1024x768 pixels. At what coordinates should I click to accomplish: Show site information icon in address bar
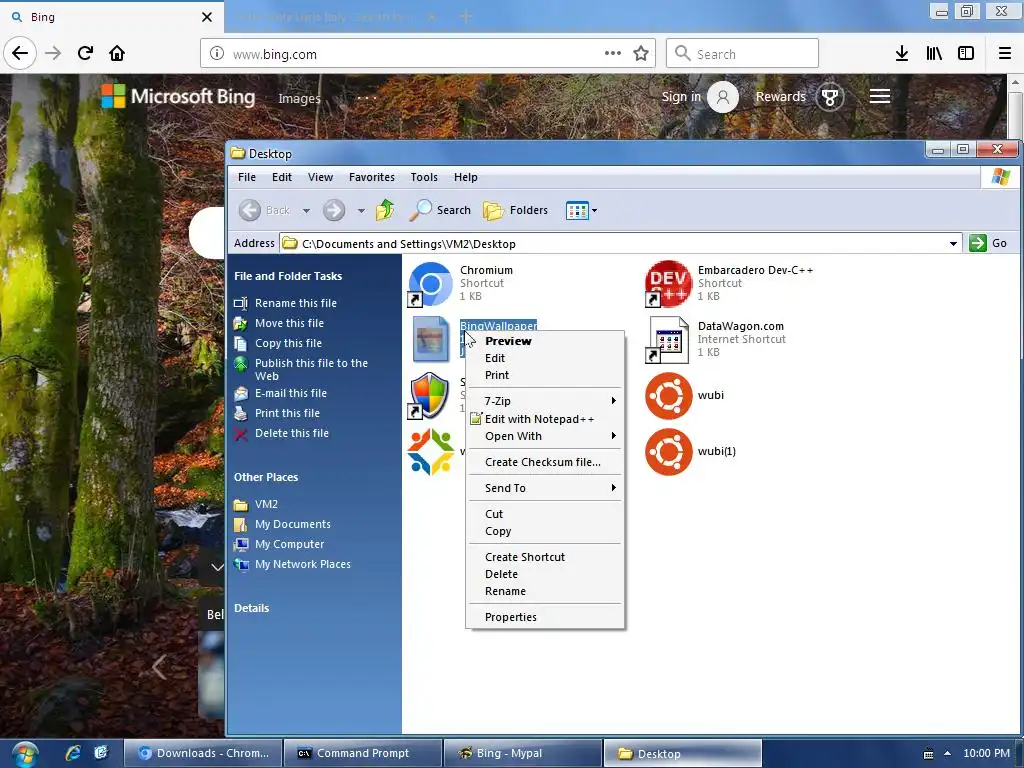click(217, 54)
